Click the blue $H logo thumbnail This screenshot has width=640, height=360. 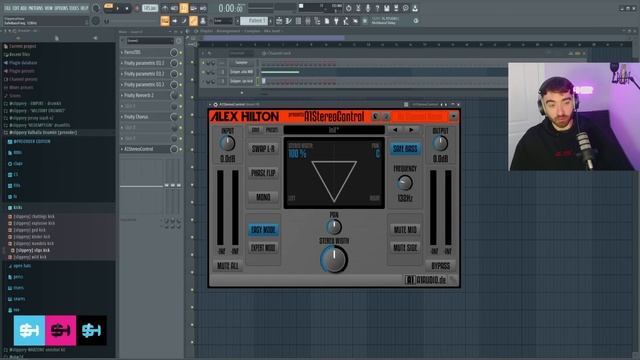coord(29,331)
